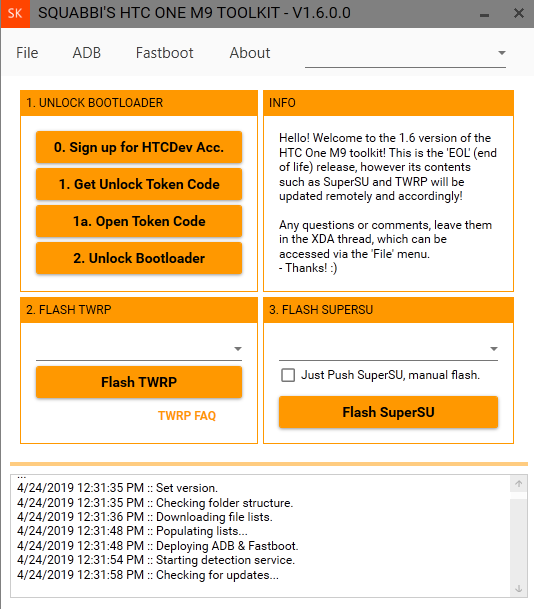This screenshot has width=534, height=609.
Task: Click Sign up for HTCDev Acc. button
Action: point(139,147)
